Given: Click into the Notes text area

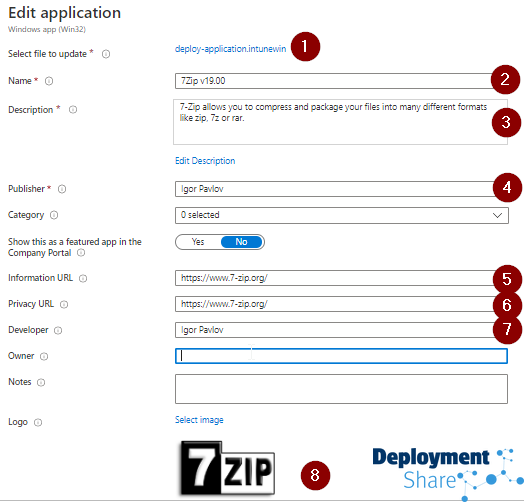Looking at the screenshot, I should [341, 389].
